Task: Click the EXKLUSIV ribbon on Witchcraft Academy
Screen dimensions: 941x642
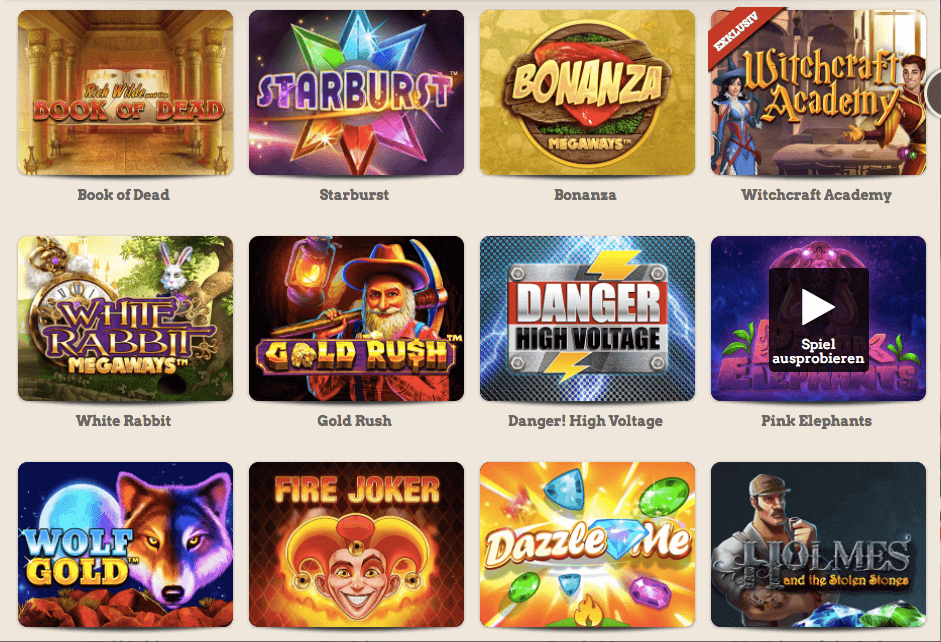Action: coord(737,30)
